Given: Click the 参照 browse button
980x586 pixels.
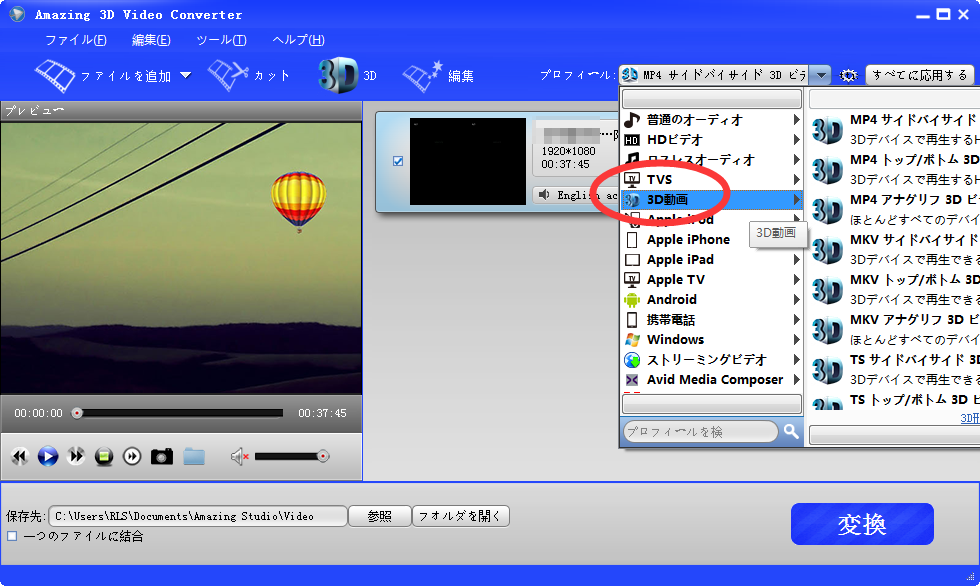Looking at the screenshot, I should [379, 516].
